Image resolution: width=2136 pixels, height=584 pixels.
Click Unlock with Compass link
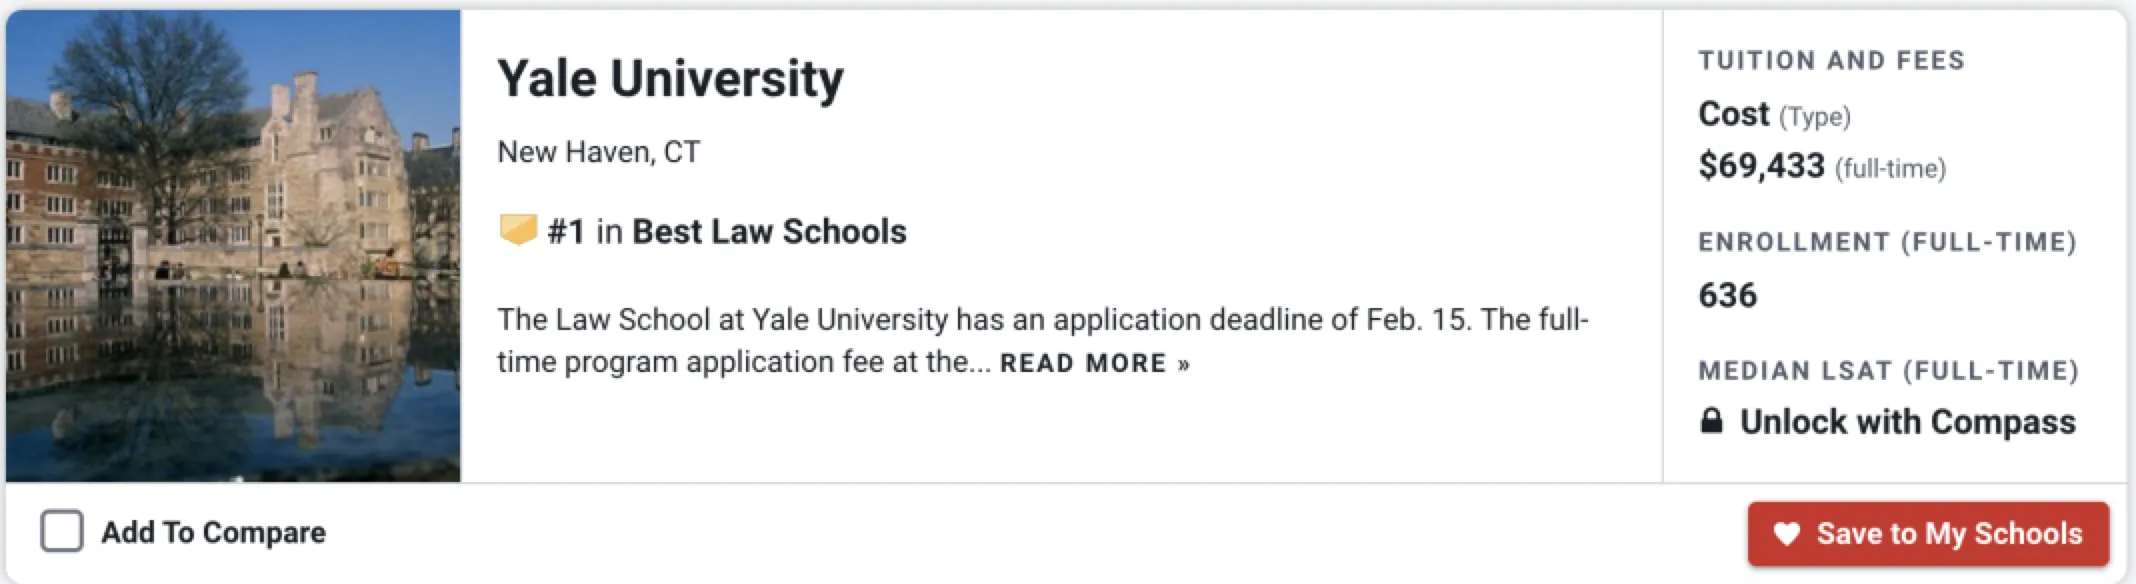(1907, 421)
